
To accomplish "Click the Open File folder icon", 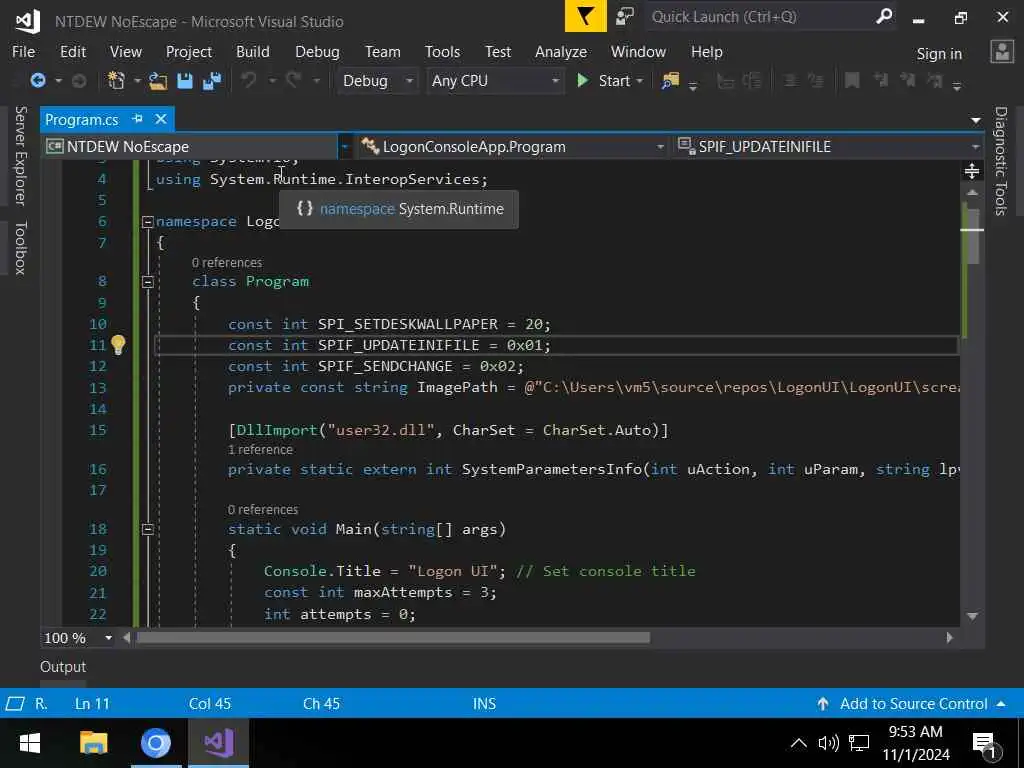I will coord(157,80).
